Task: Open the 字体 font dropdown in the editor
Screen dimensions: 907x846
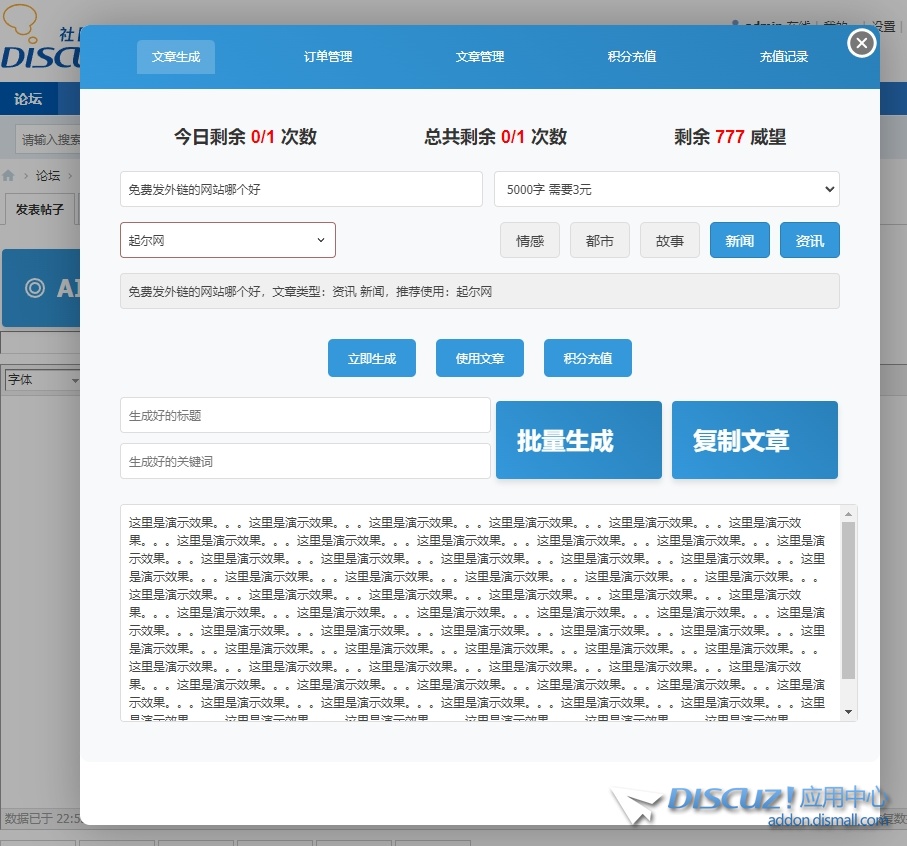Action: pyautogui.click(x=42, y=380)
